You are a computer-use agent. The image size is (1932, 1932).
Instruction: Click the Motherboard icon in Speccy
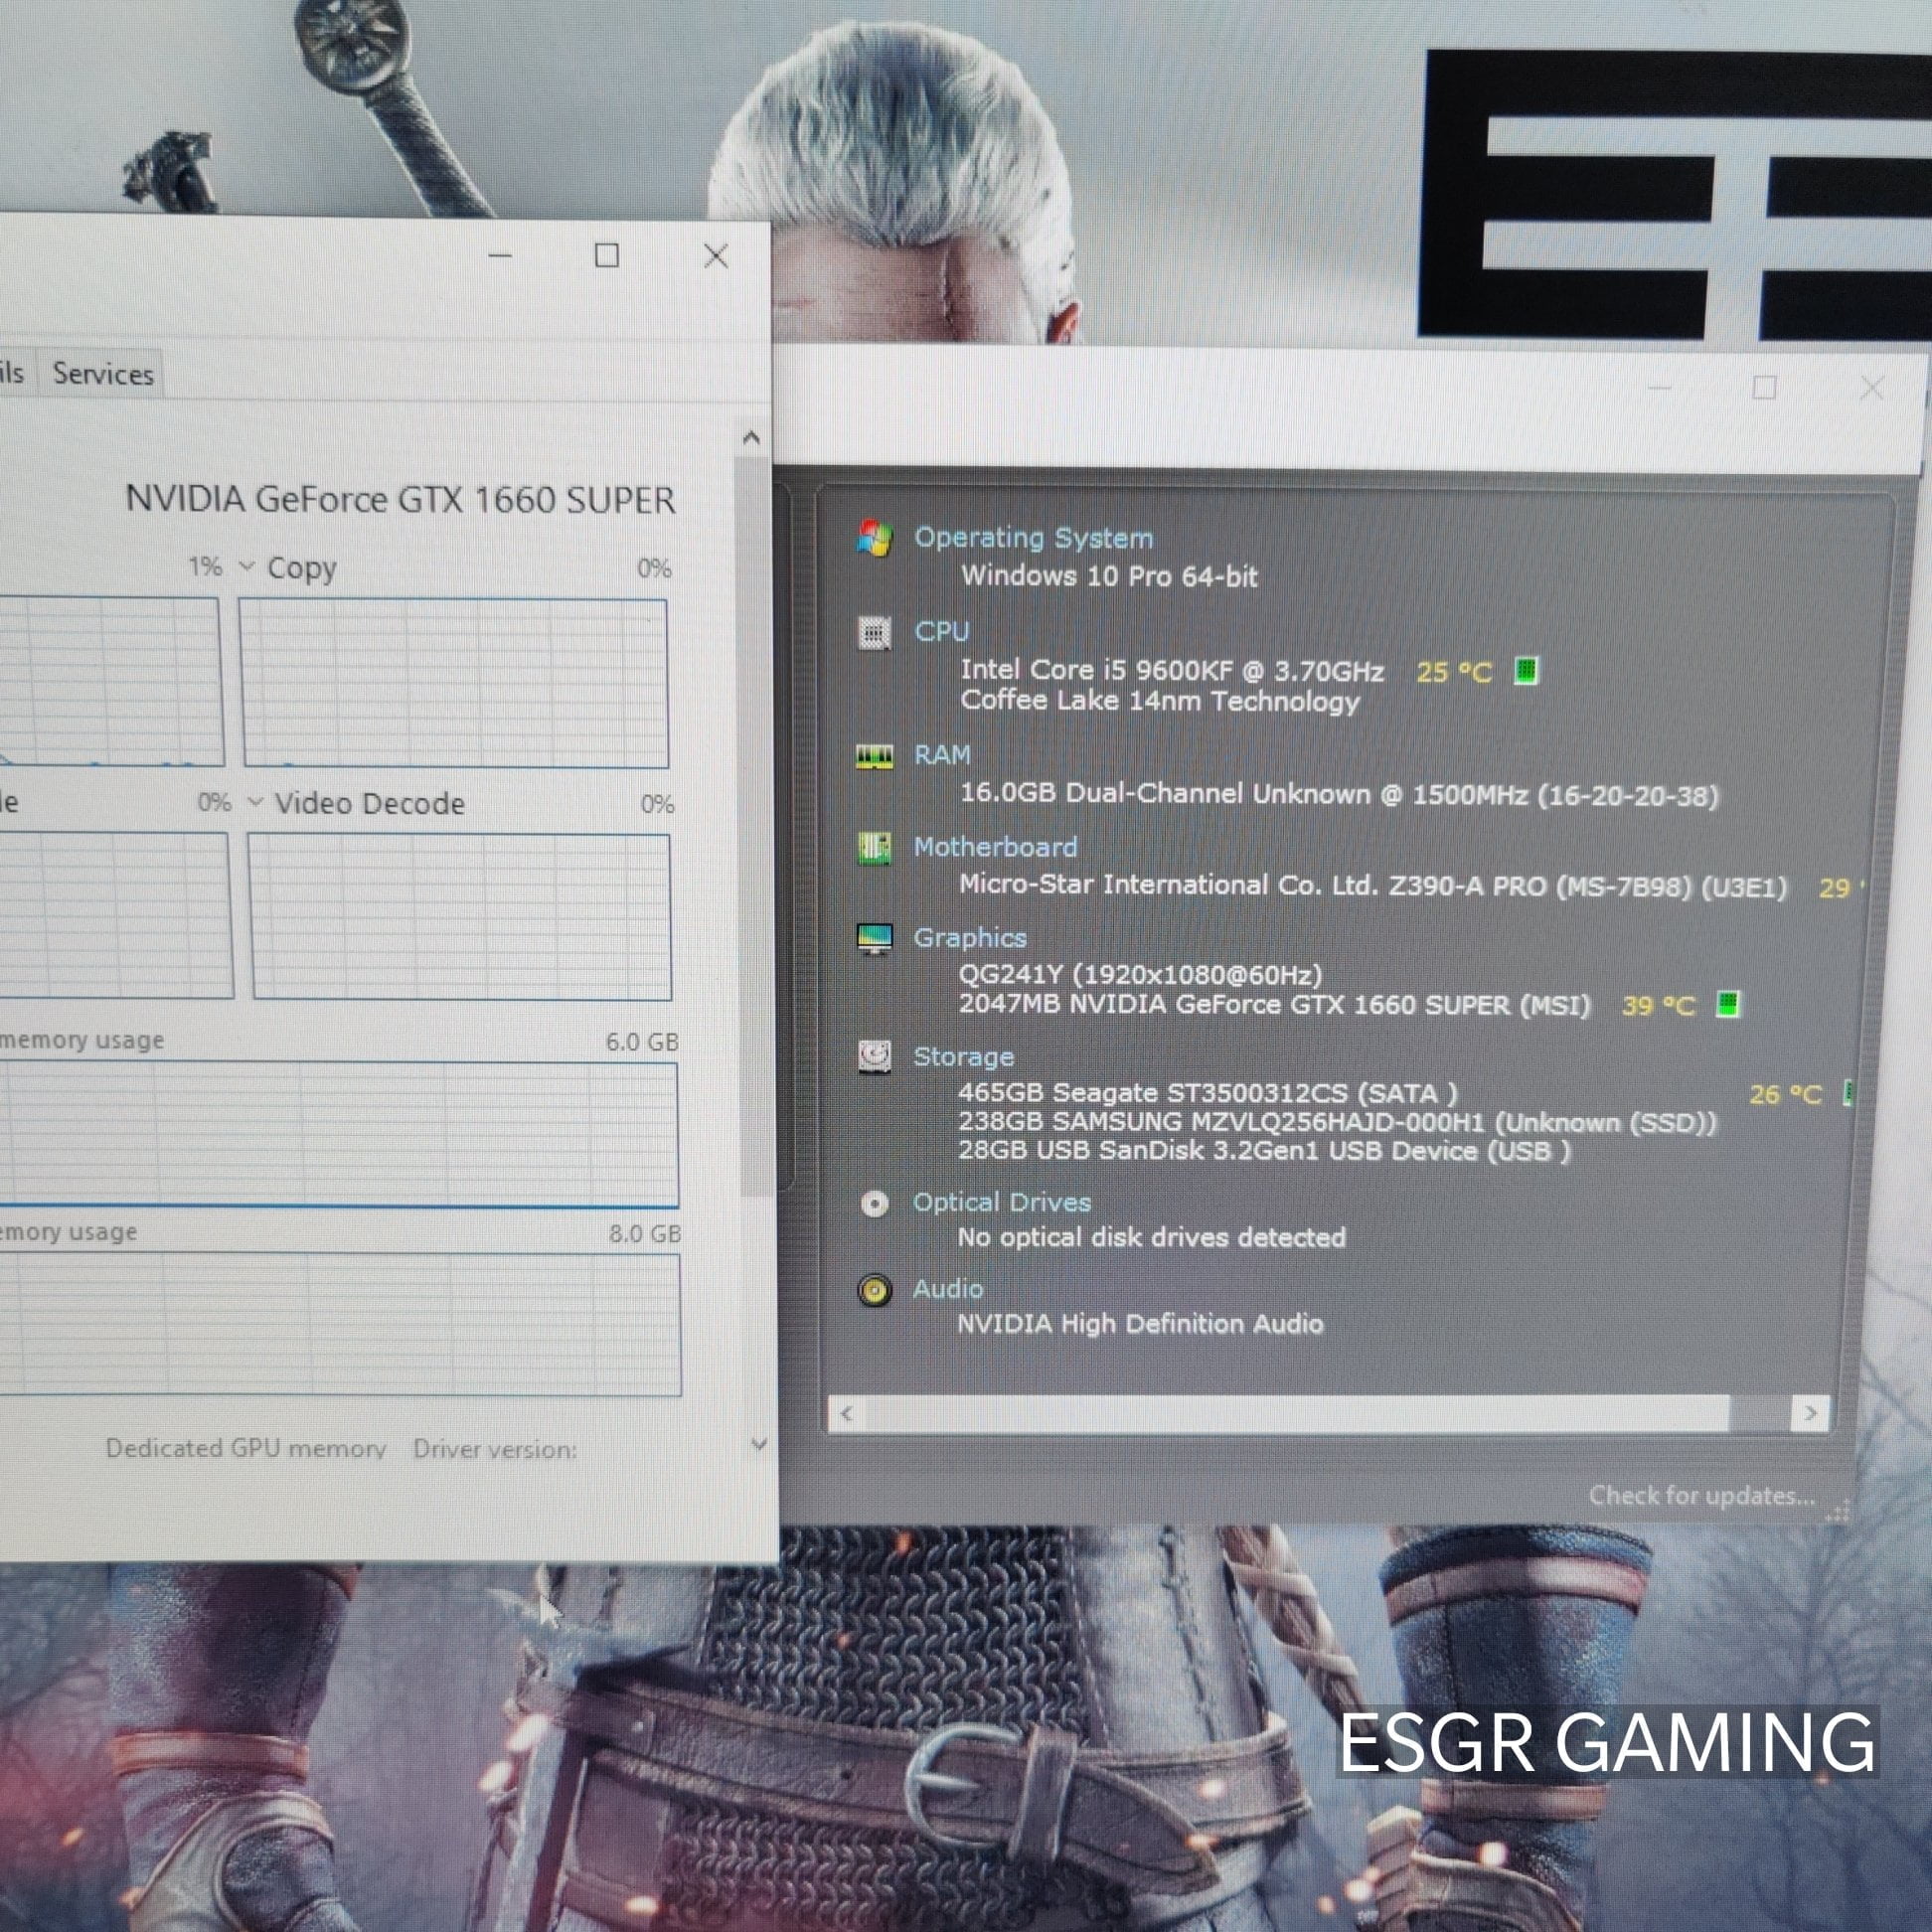pos(874,848)
